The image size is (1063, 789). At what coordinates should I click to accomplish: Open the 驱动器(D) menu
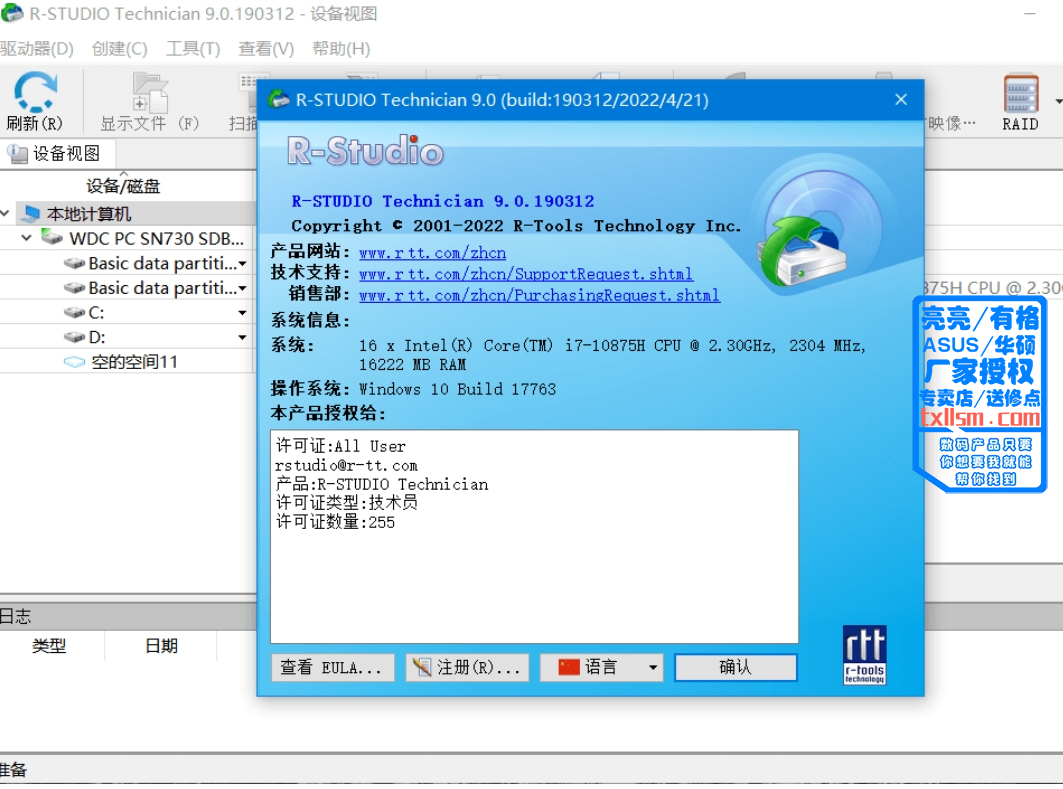tap(37, 49)
